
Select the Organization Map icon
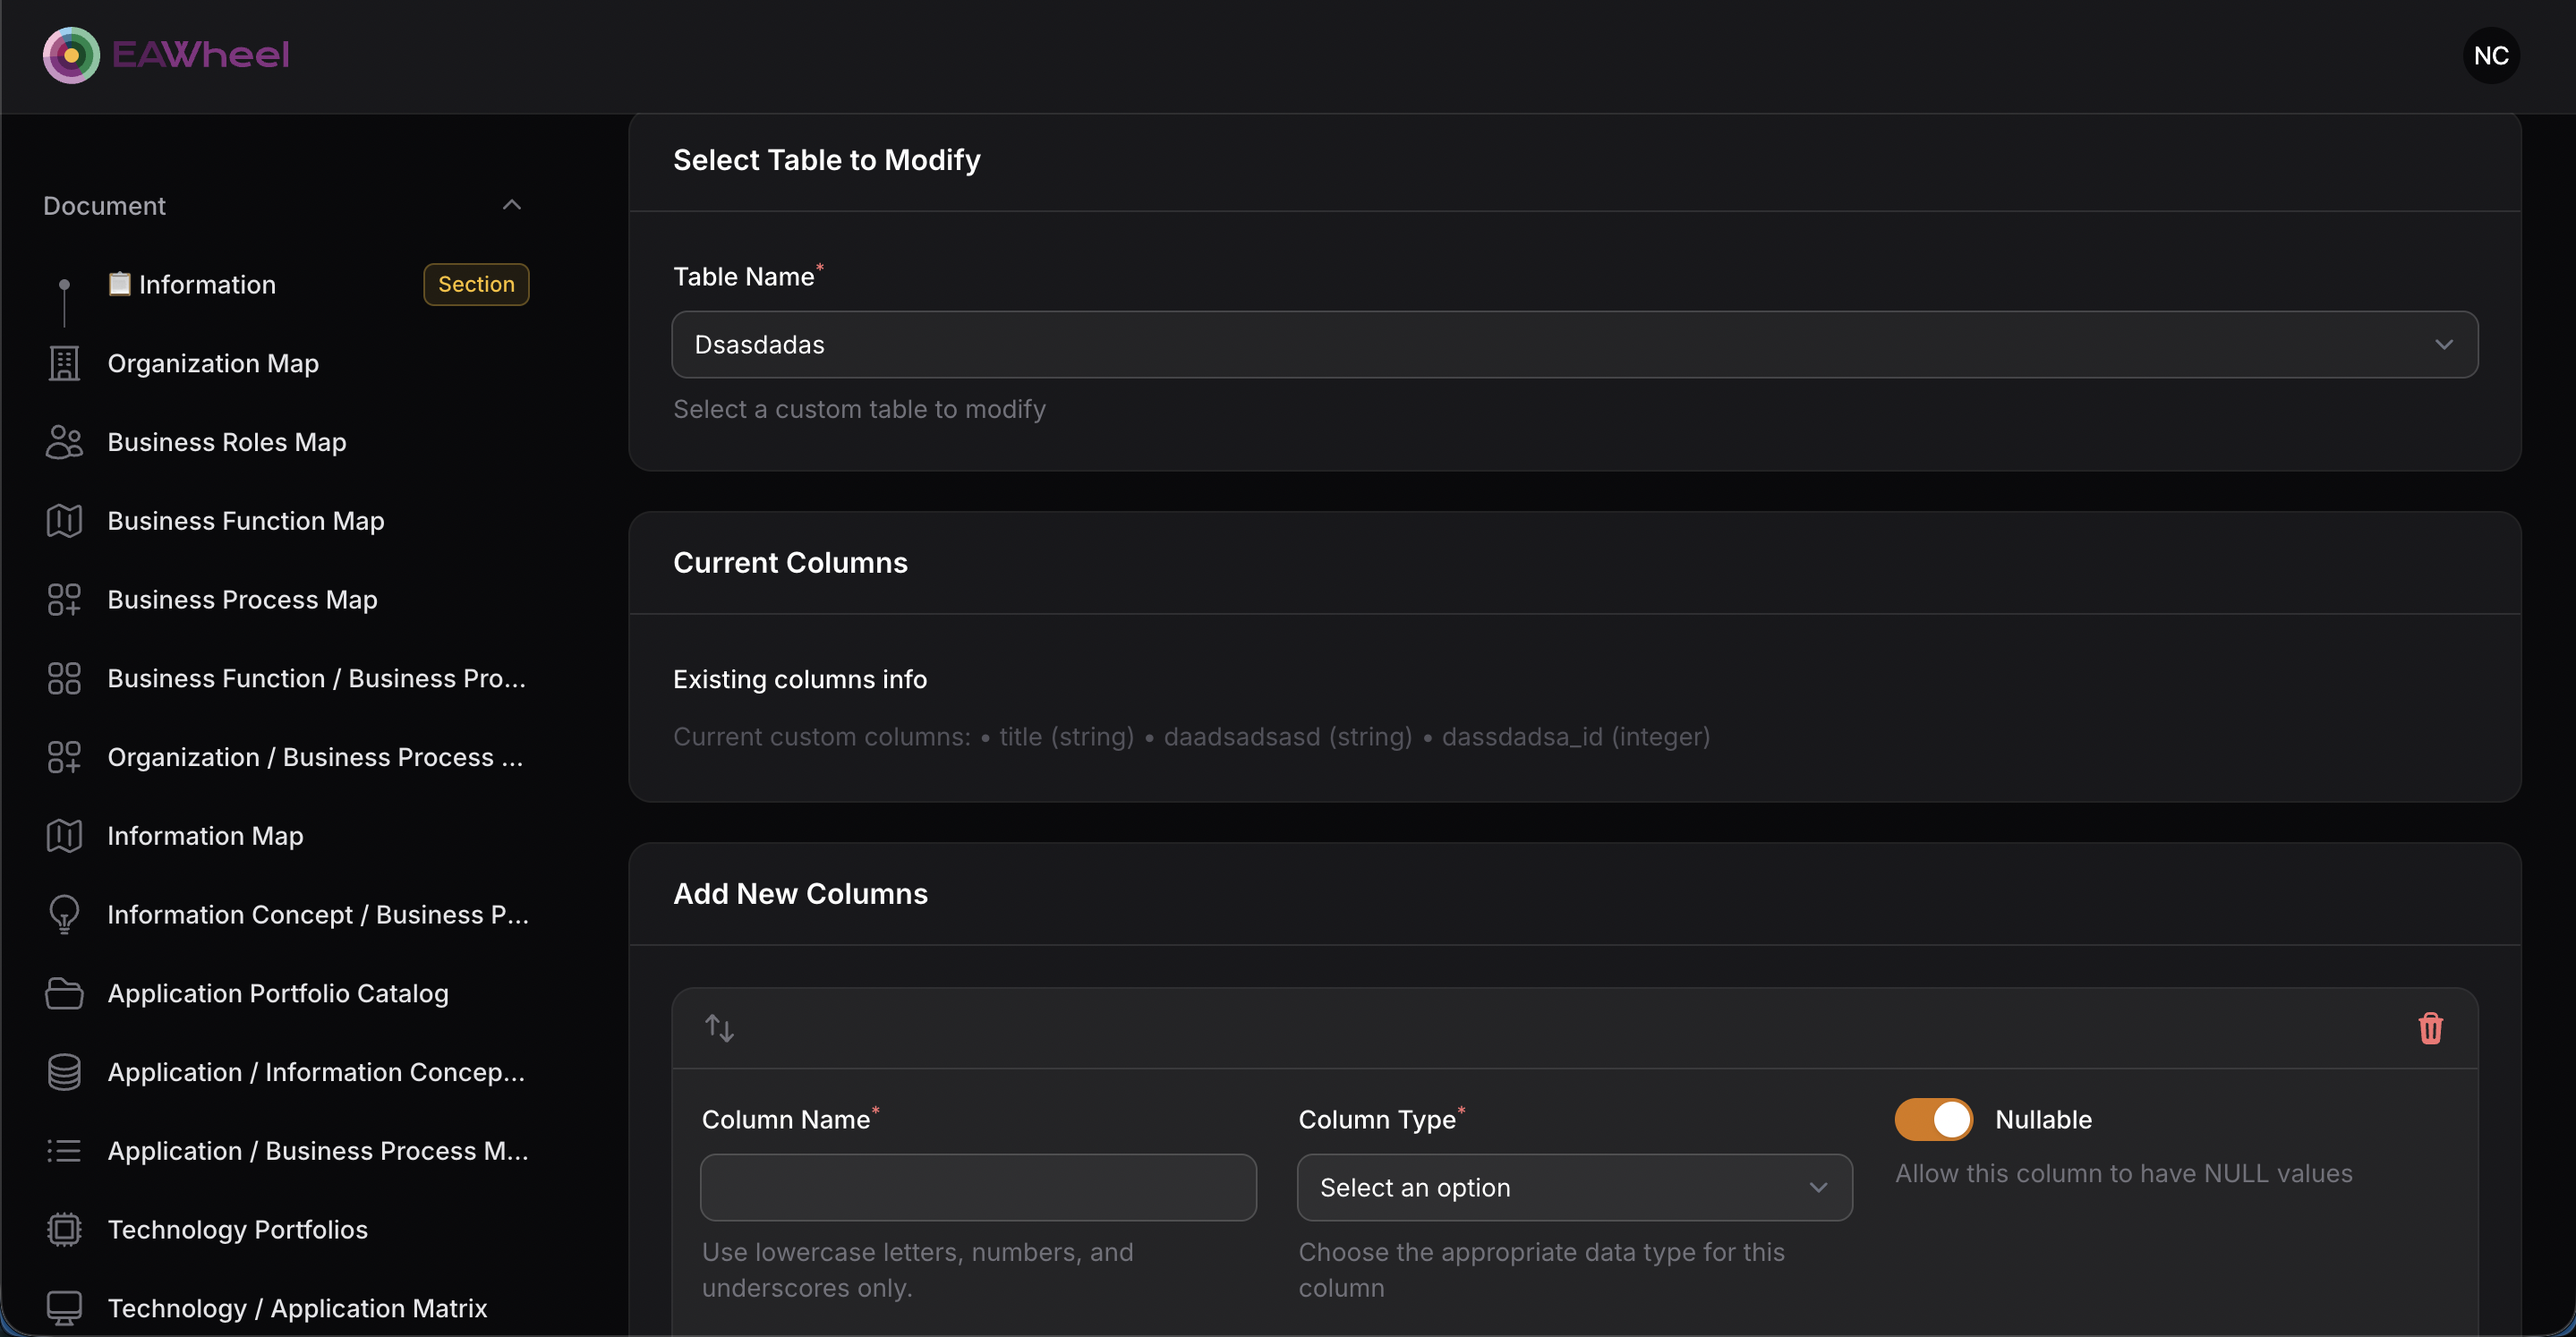tap(64, 363)
